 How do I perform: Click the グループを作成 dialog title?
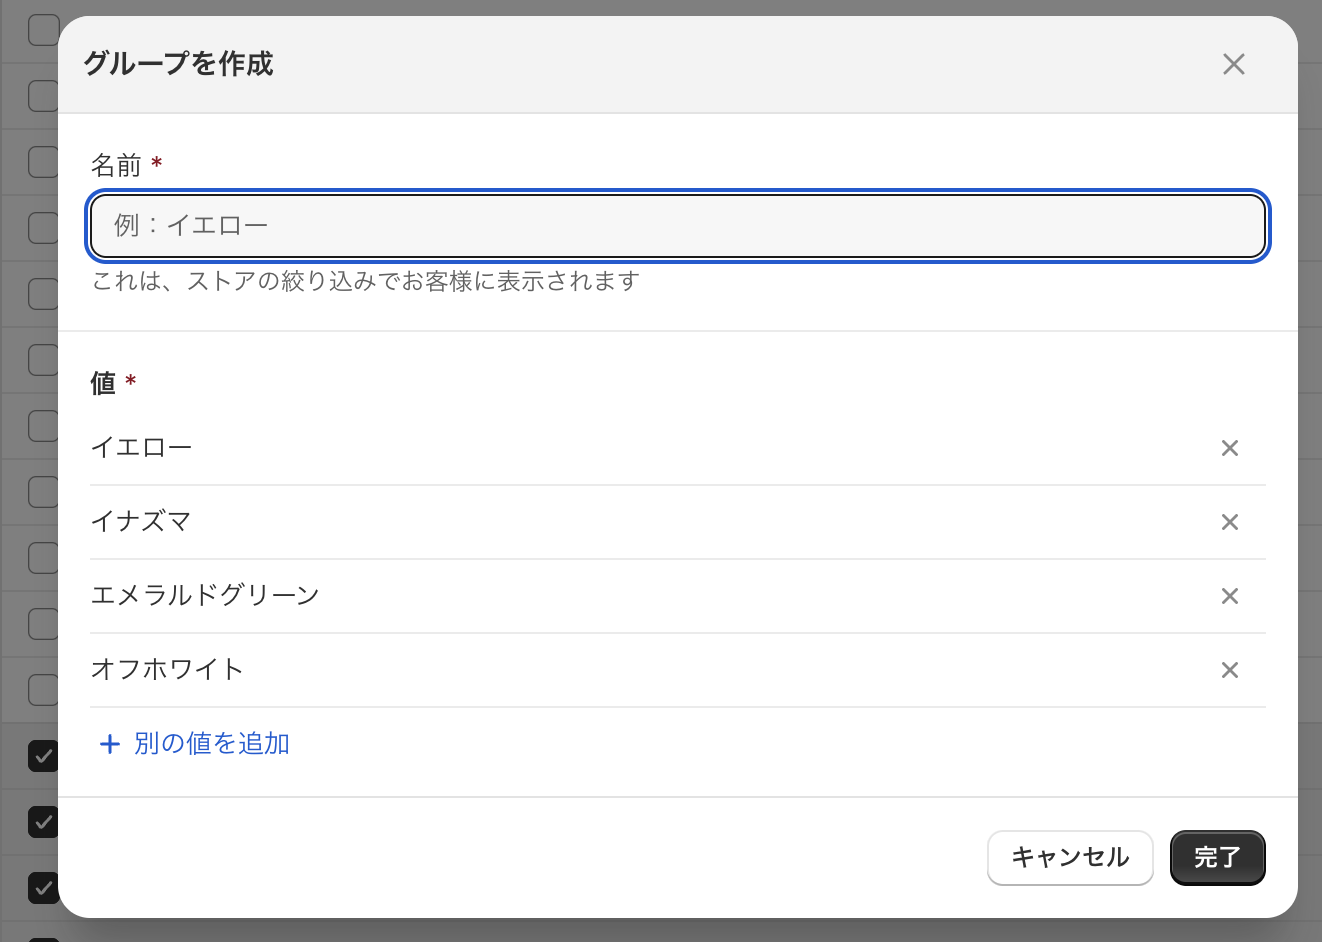pos(178,64)
